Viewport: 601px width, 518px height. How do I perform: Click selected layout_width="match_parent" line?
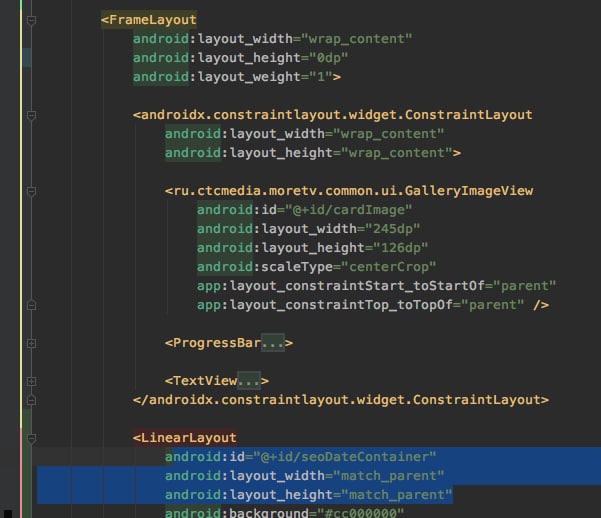pos(304,476)
